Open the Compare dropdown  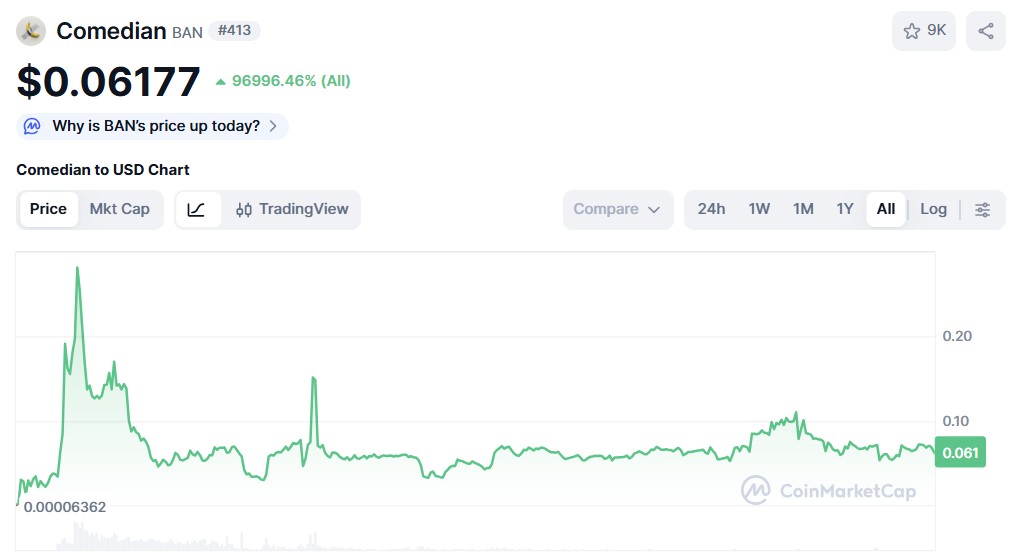(618, 209)
